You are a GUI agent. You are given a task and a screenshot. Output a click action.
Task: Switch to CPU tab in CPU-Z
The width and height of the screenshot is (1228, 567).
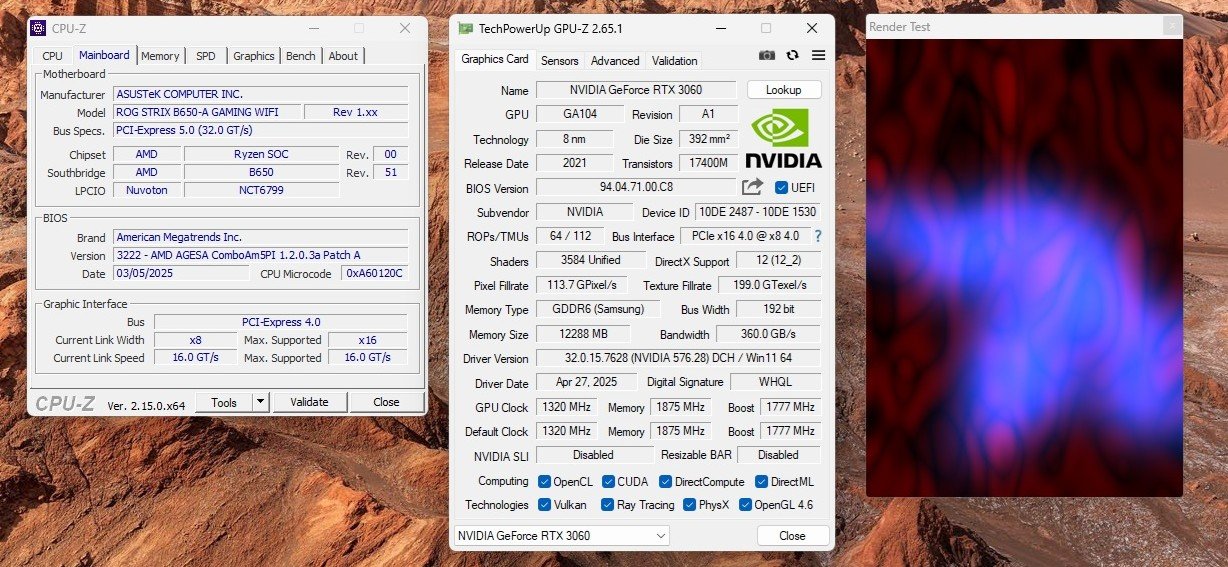click(x=52, y=56)
